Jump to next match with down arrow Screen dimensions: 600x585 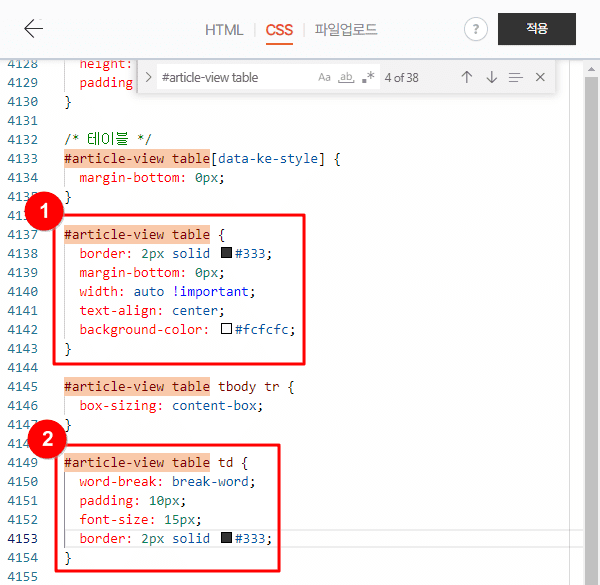pos(492,77)
